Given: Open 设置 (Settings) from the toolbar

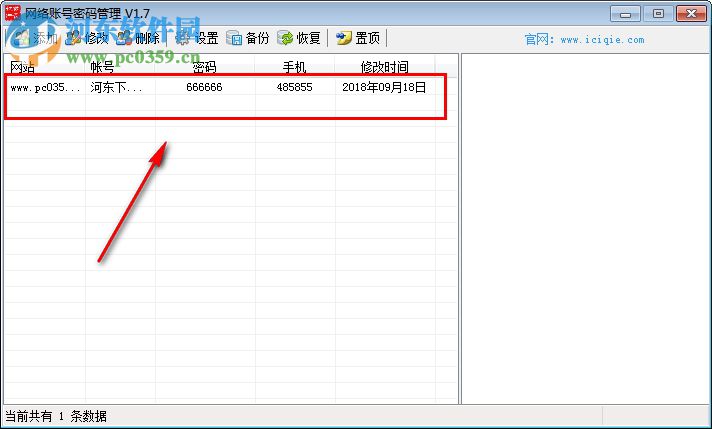Looking at the screenshot, I should [197, 38].
